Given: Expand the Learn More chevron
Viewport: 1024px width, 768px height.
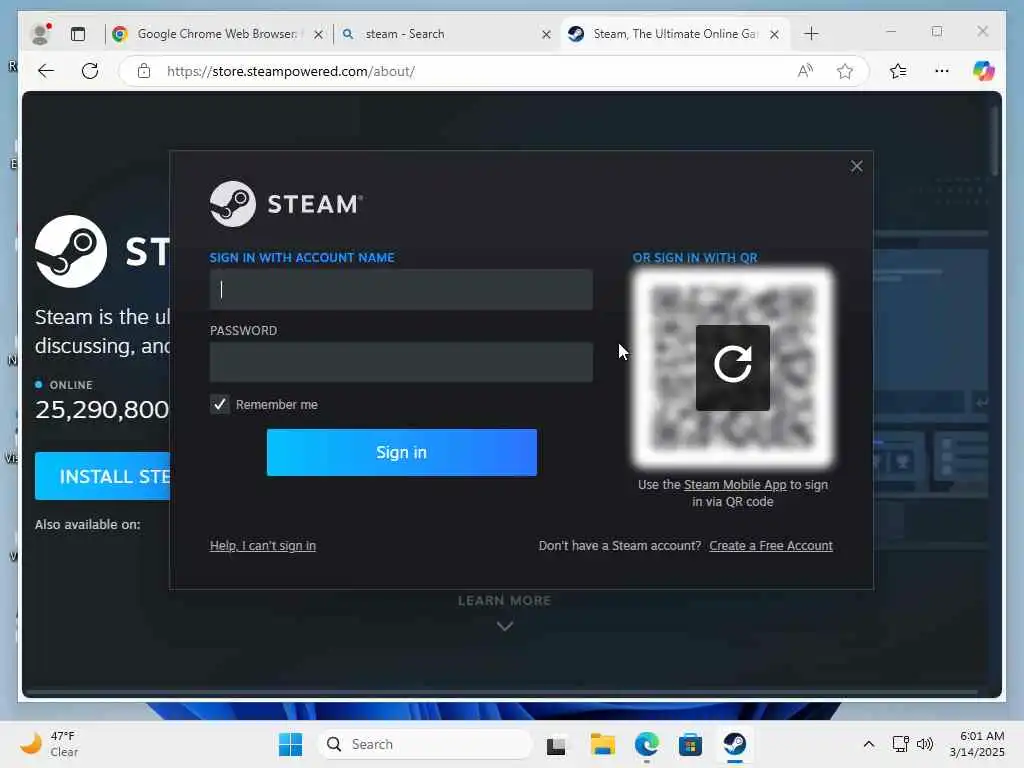Looking at the screenshot, I should [504, 626].
